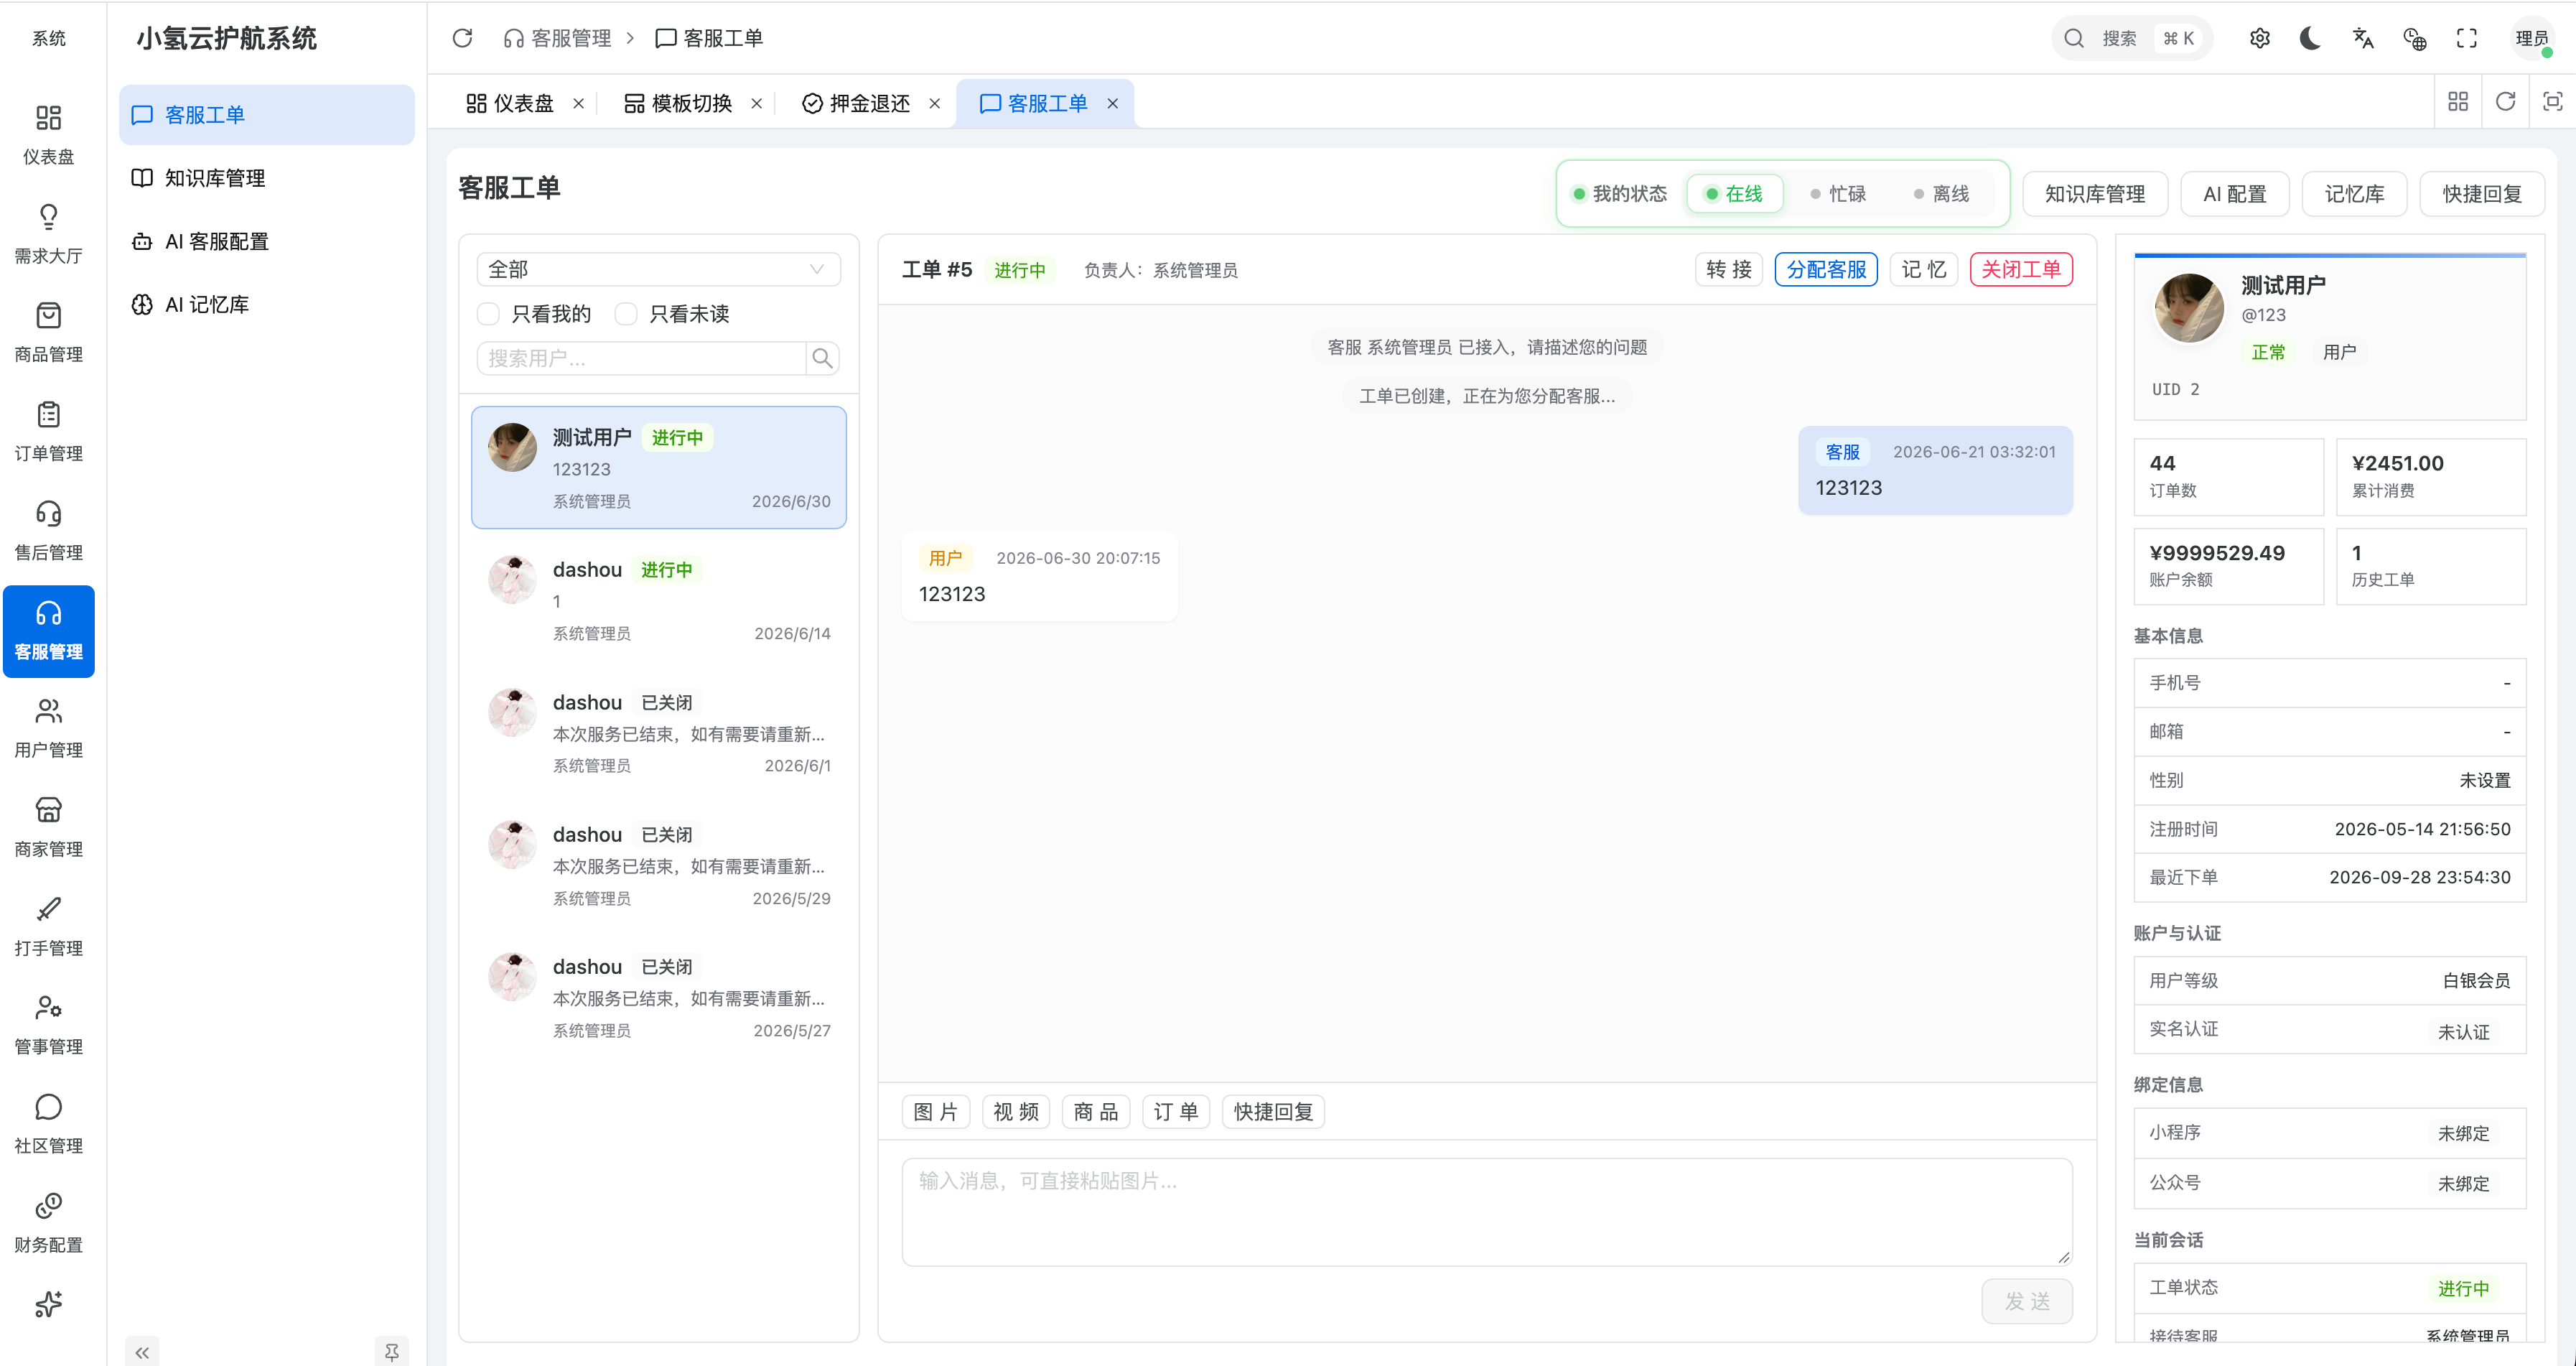Toggle dark mode moon icon
The width and height of the screenshot is (2576, 1366).
[x=2311, y=38]
